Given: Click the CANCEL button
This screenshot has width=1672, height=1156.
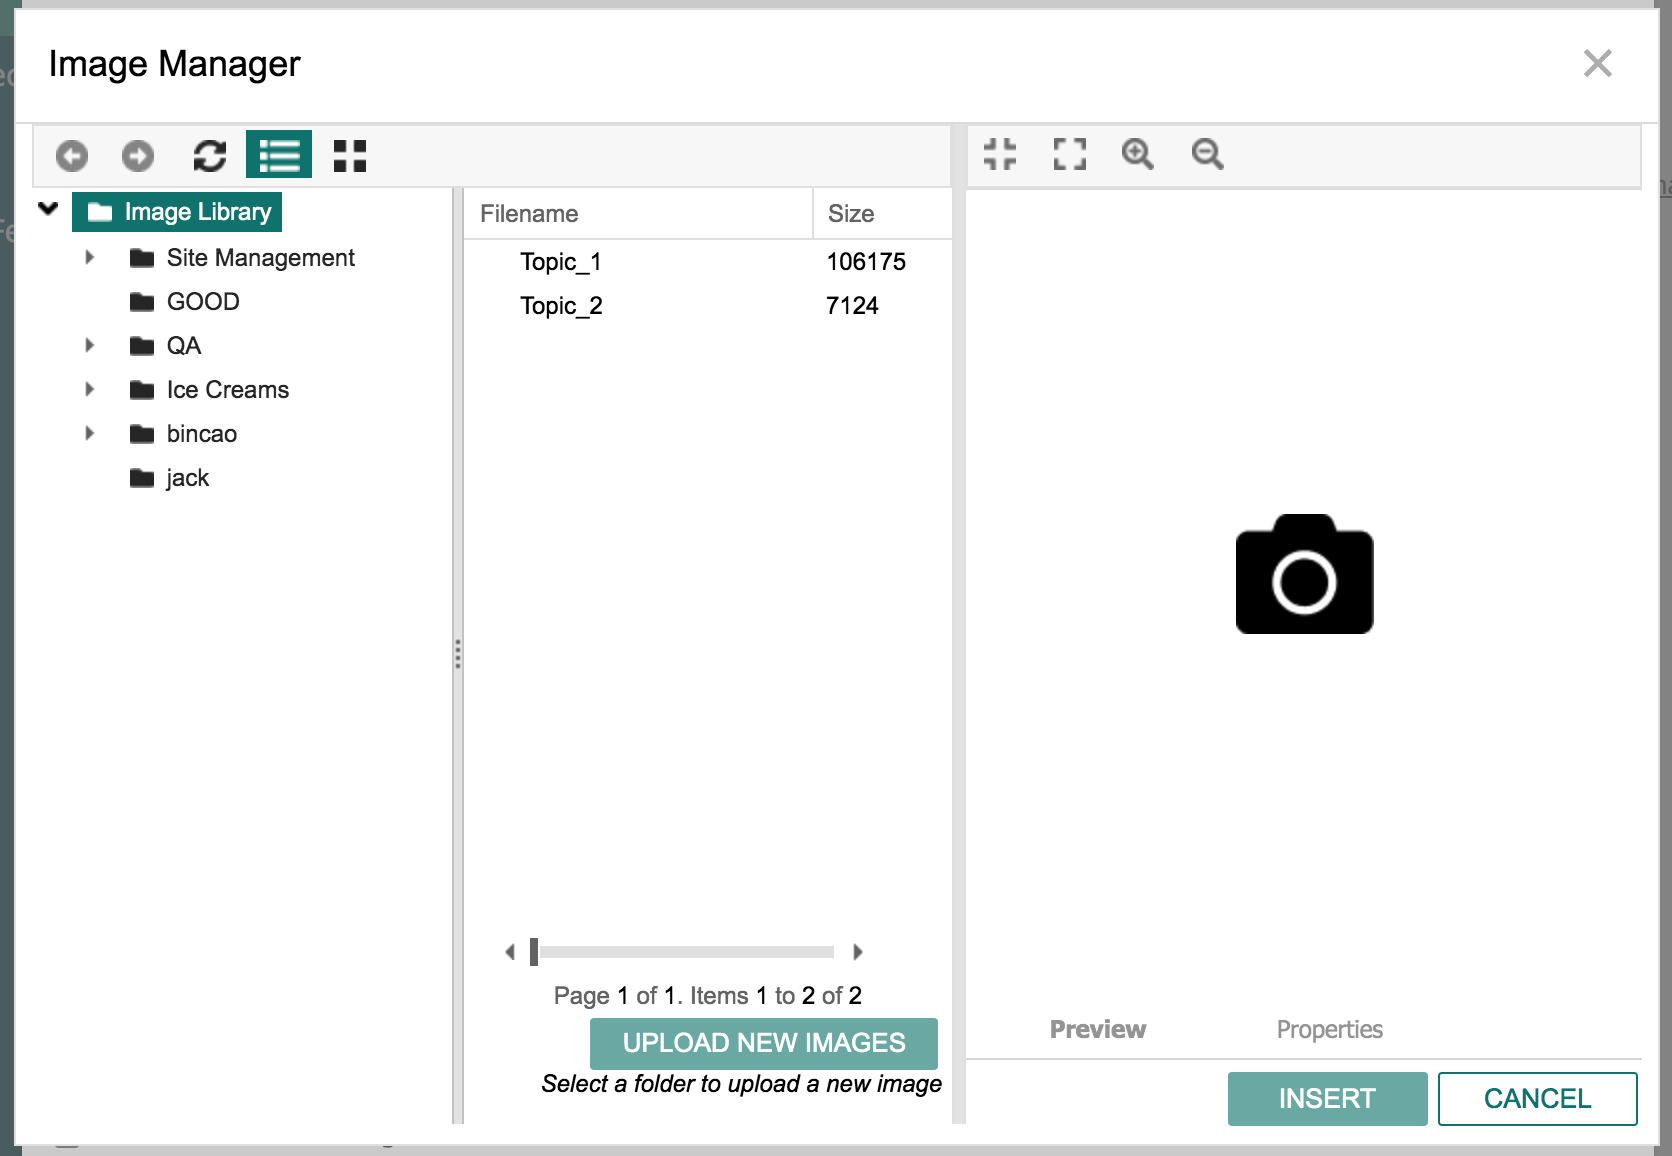Looking at the screenshot, I should (x=1537, y=1098).
